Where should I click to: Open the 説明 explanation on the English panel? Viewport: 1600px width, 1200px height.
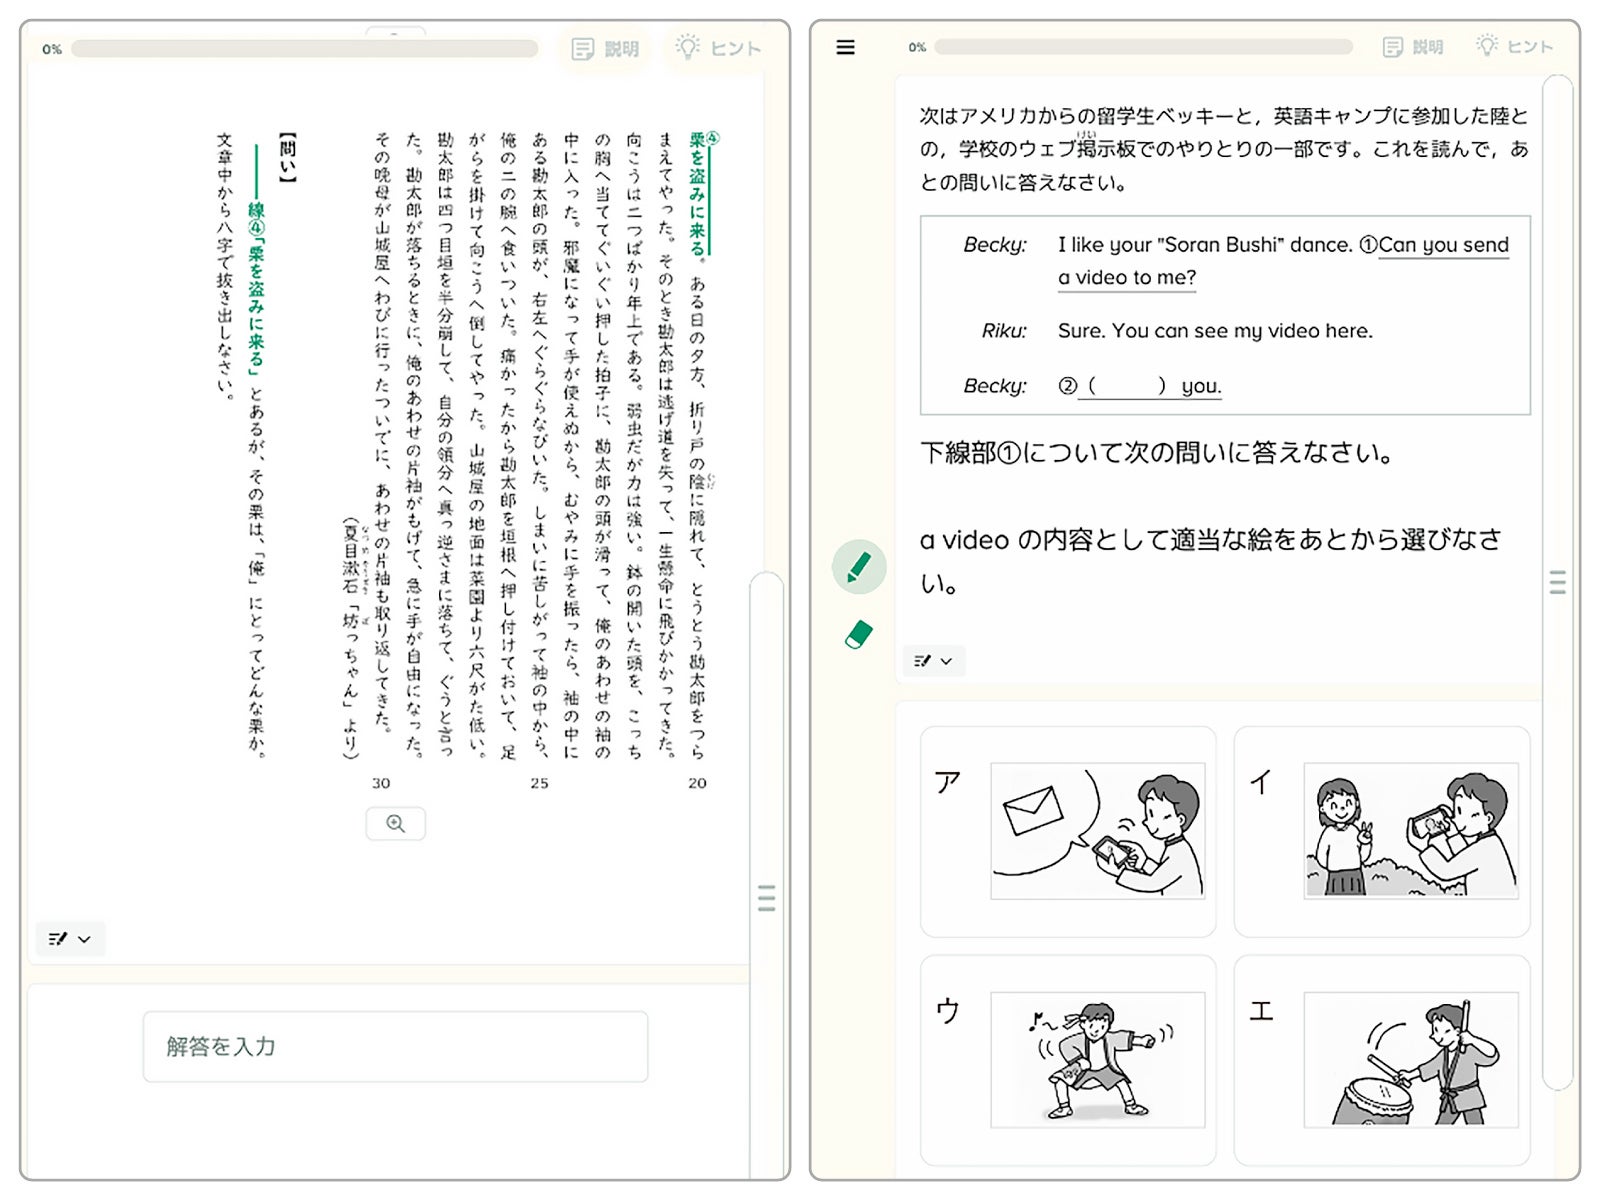1412,46
